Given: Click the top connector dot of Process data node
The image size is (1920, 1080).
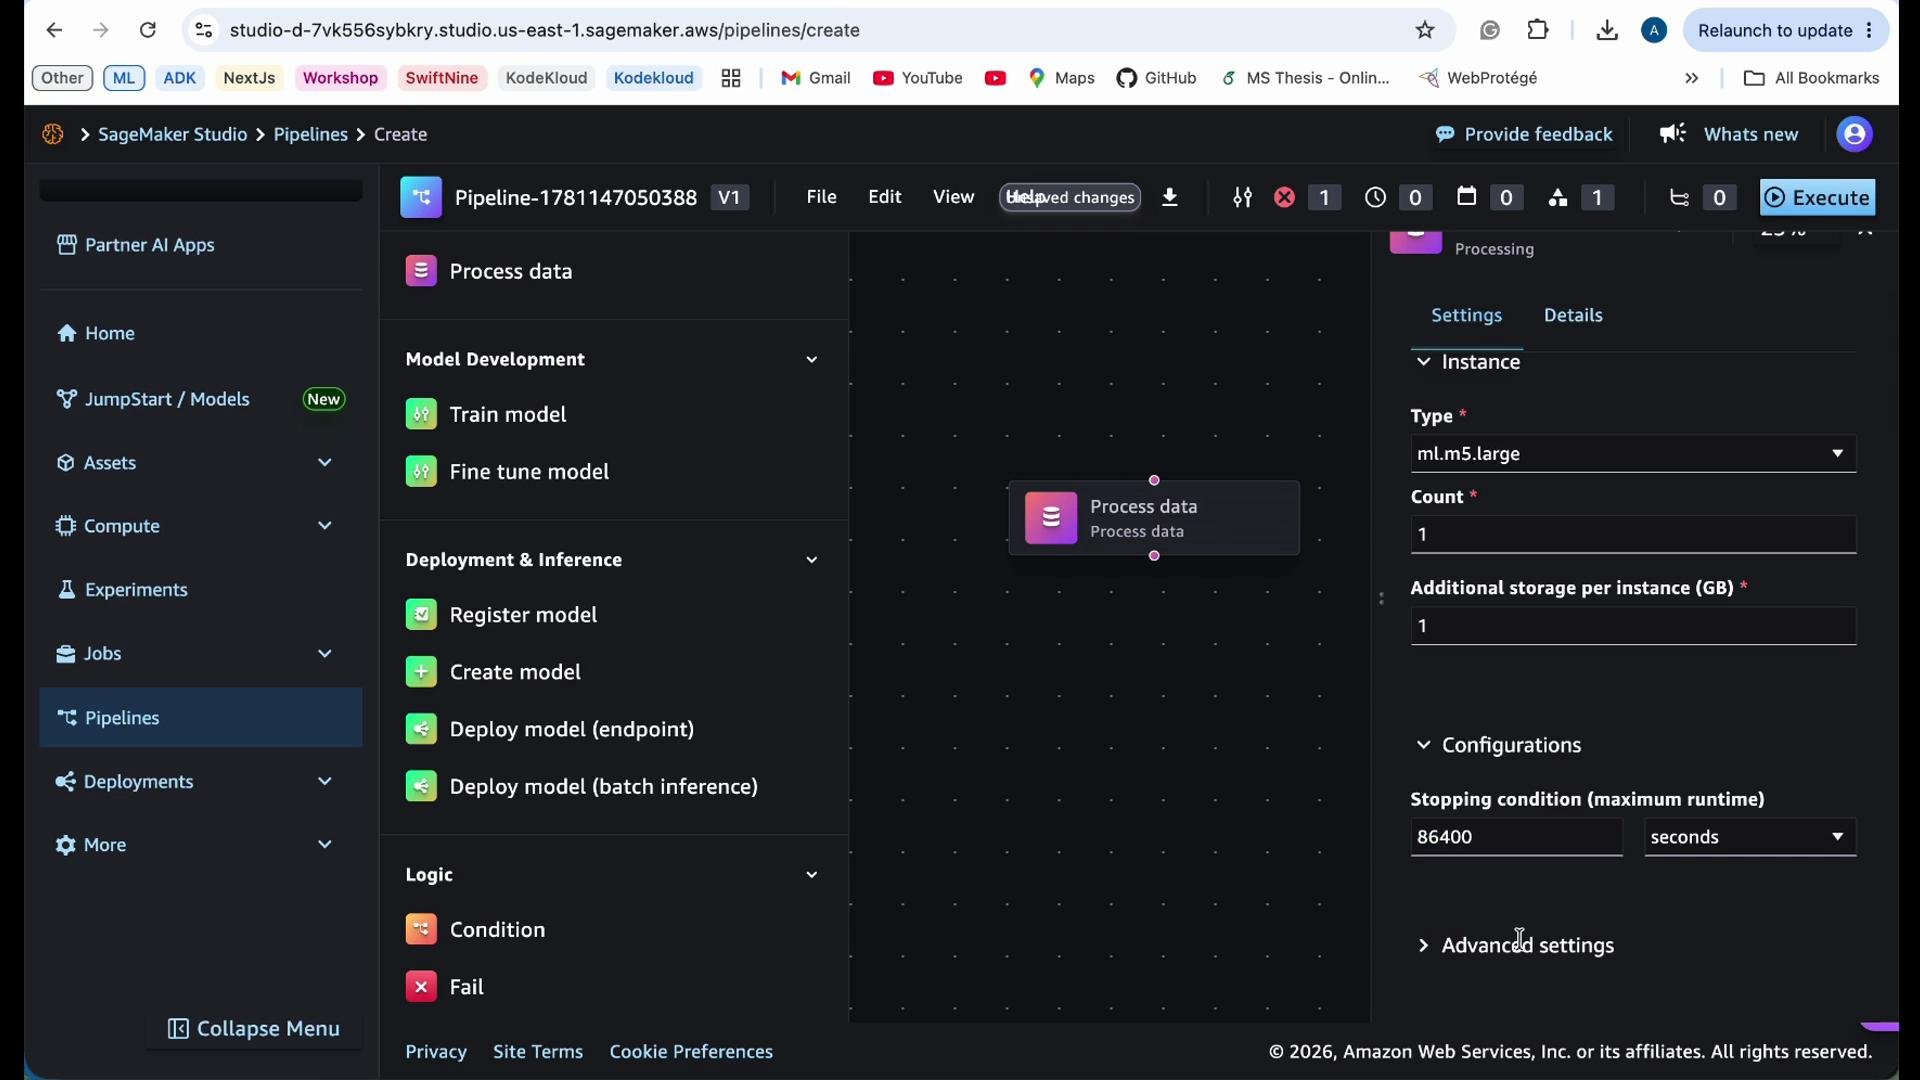Looking at the screenshot, I should click(x=1154, y=481).
